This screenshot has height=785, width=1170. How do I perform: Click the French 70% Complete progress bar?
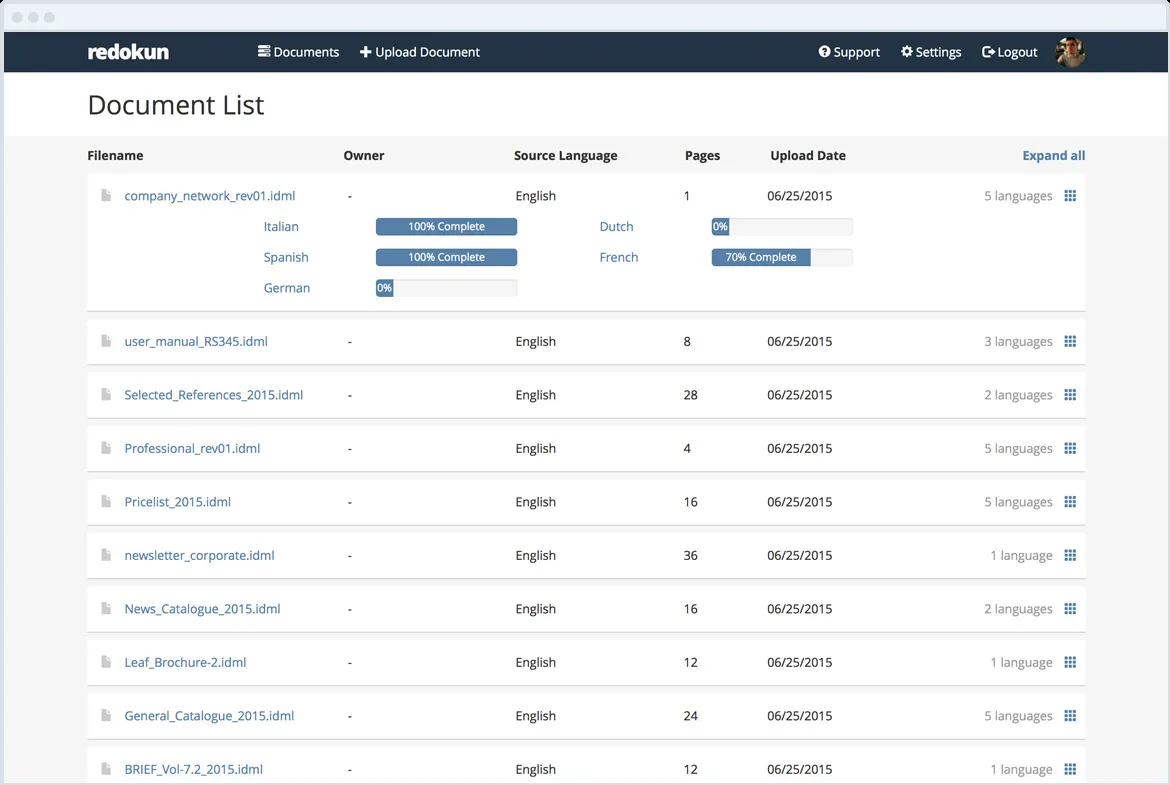[x=781, y=258]
